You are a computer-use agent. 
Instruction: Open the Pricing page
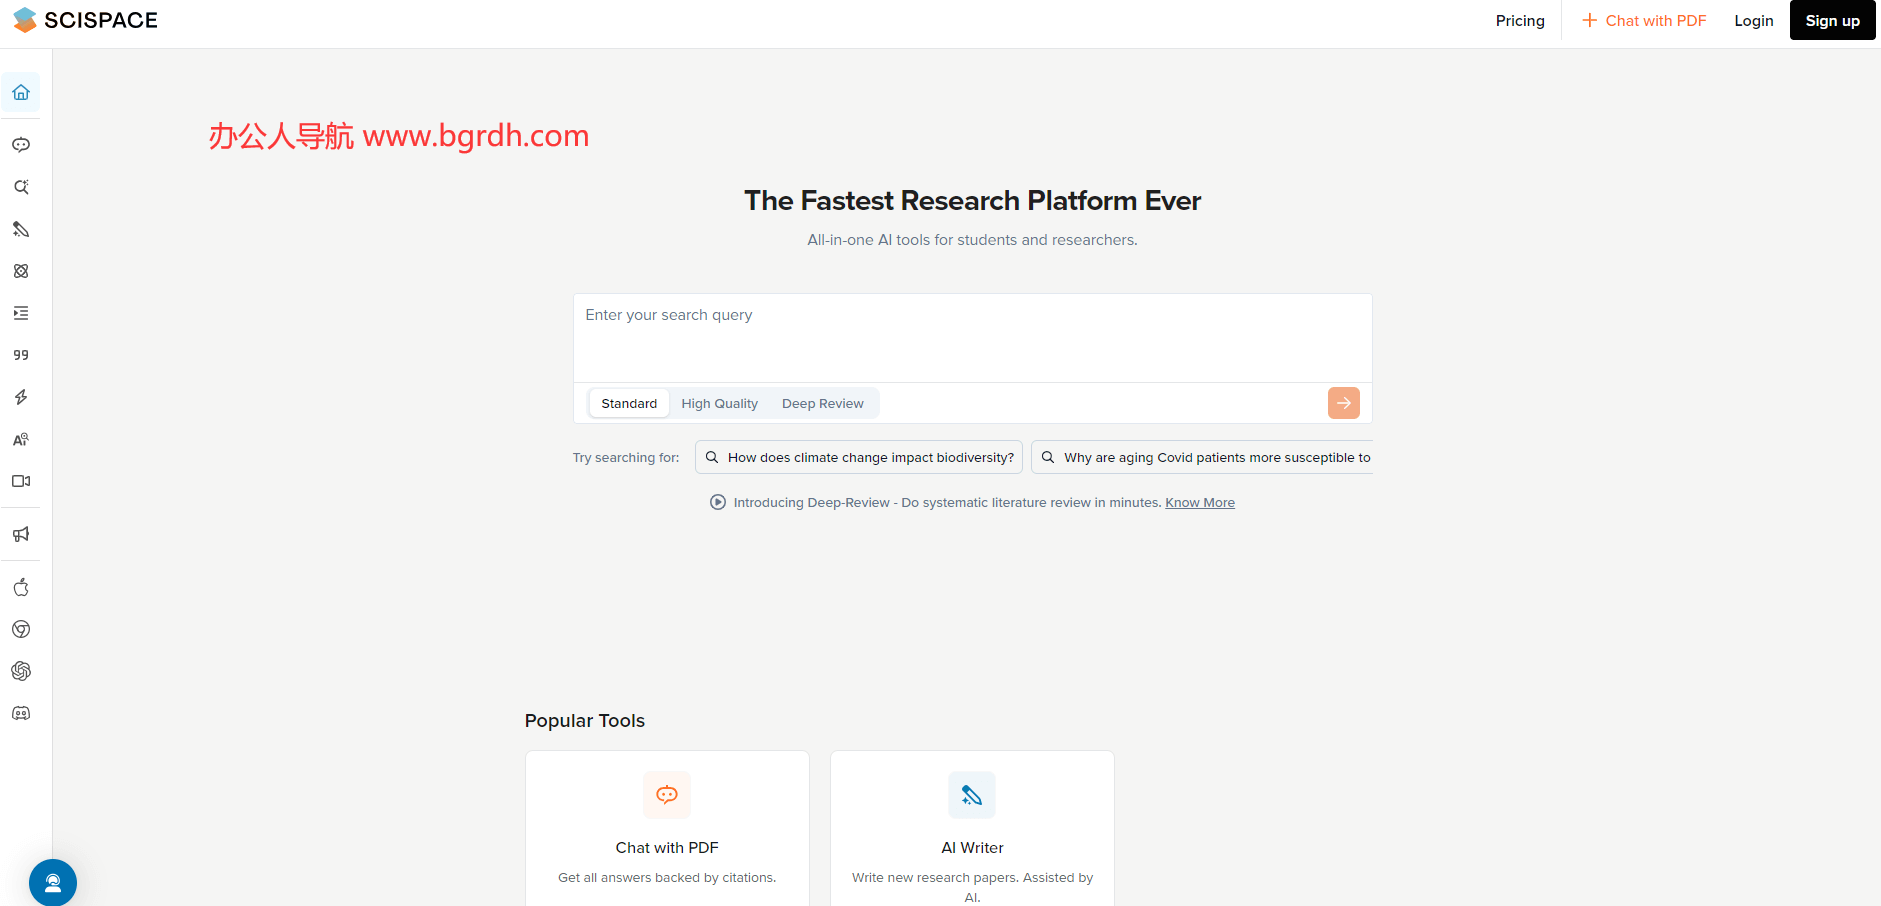click(x=1519, y=21)
